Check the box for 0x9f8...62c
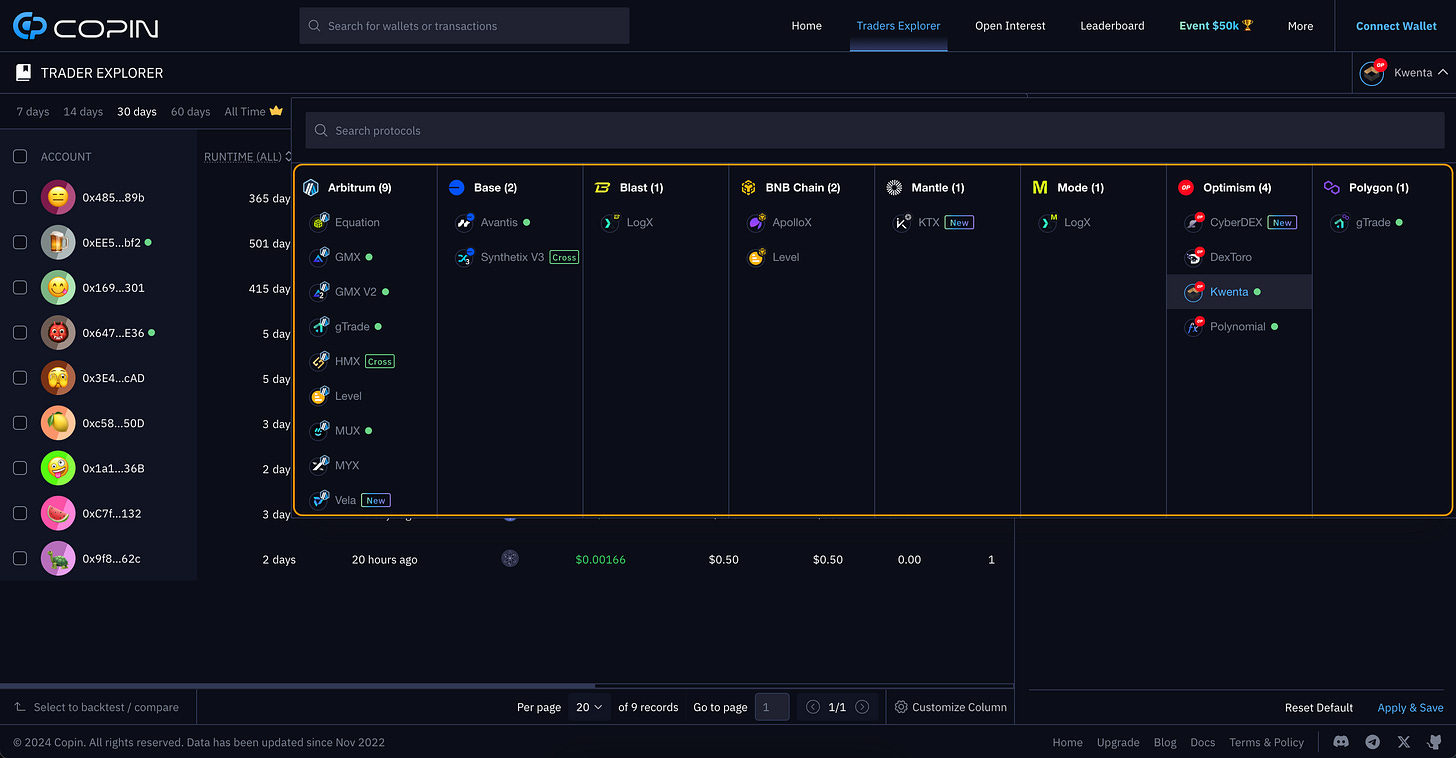 coord(20,558)
